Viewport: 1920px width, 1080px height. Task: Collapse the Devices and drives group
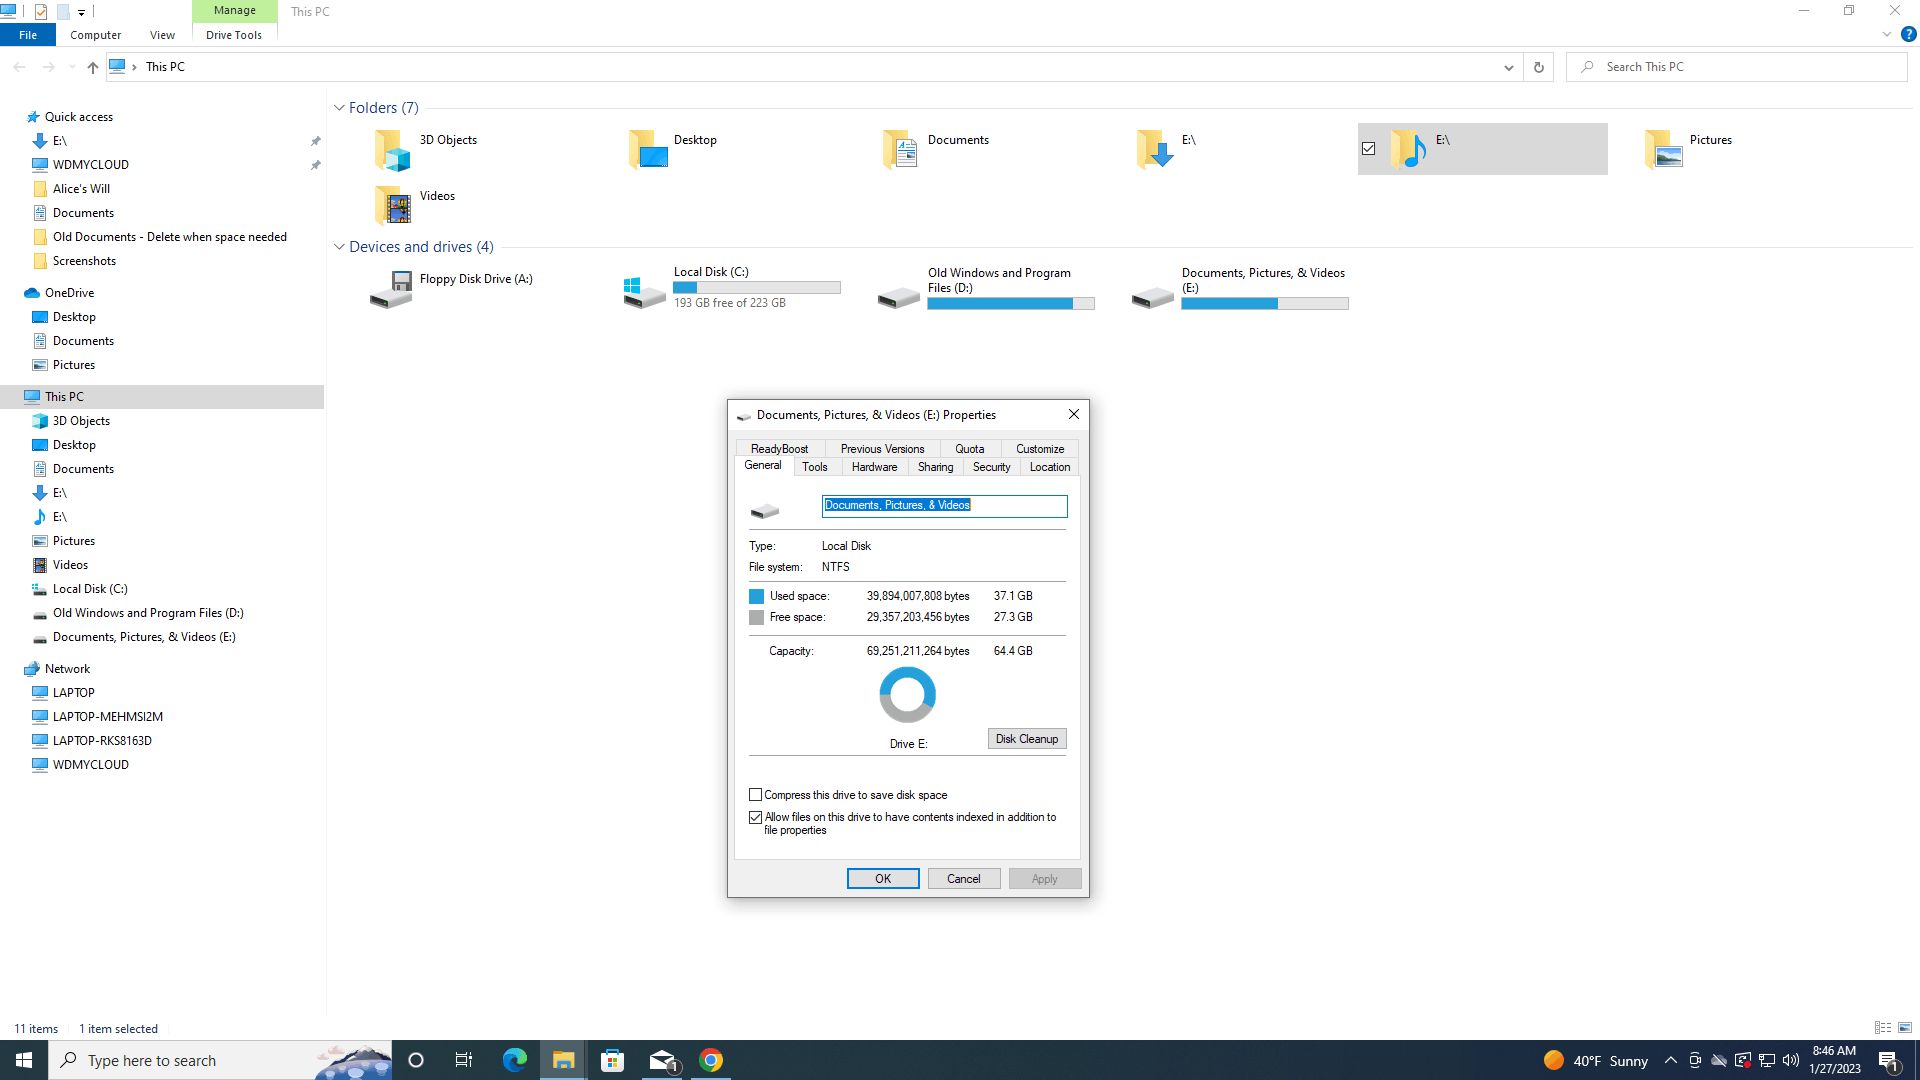coord(339,247)
